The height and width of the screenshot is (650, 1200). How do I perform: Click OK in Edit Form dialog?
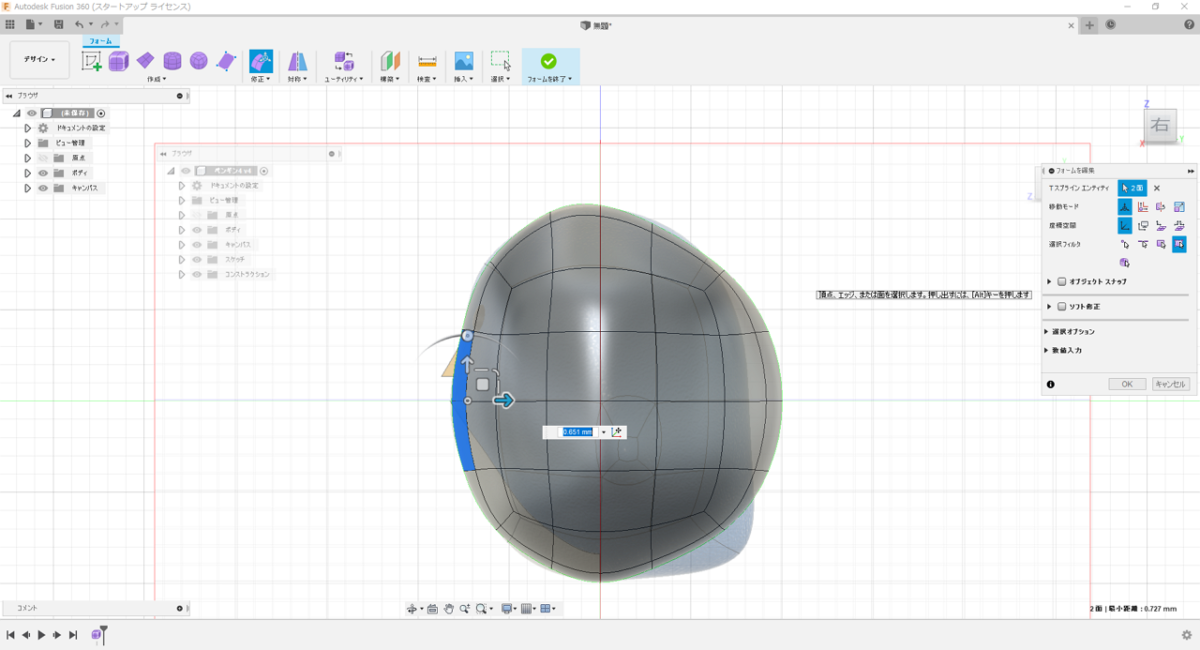pyautogui.click(x=1127, y=384)
